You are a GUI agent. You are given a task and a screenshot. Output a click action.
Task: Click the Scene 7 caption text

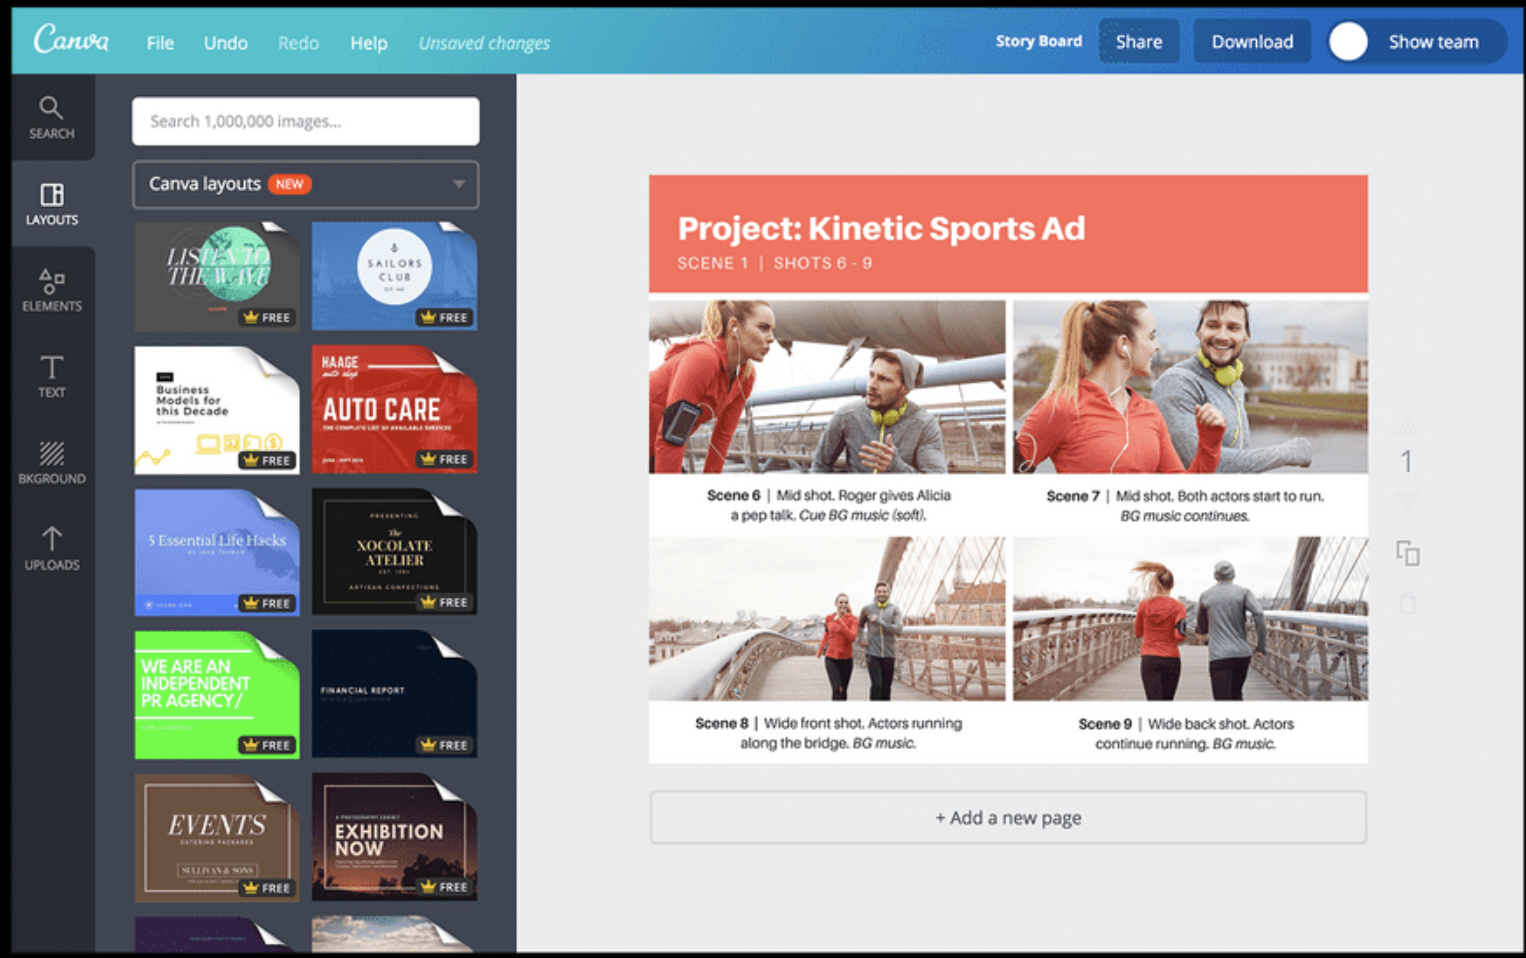[1185, 505]
